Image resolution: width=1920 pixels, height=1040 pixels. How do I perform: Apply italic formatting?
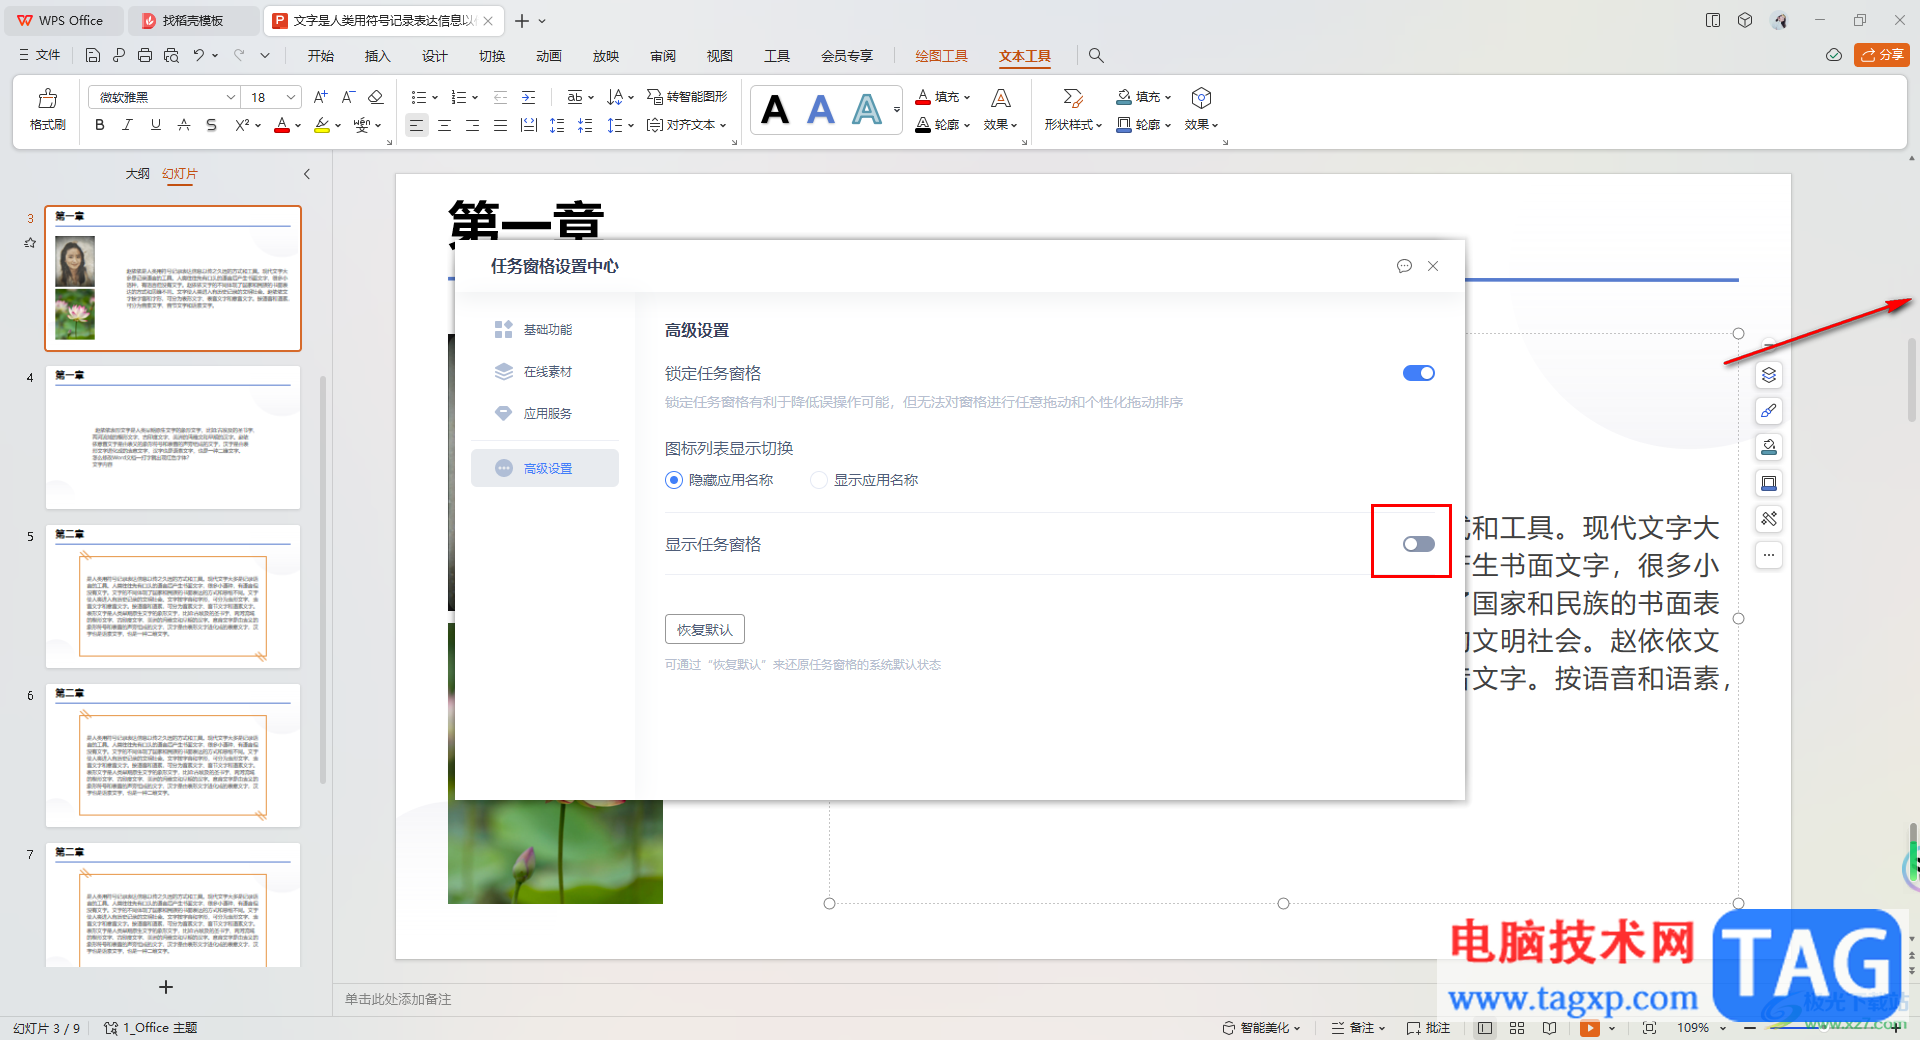point(127,125)
